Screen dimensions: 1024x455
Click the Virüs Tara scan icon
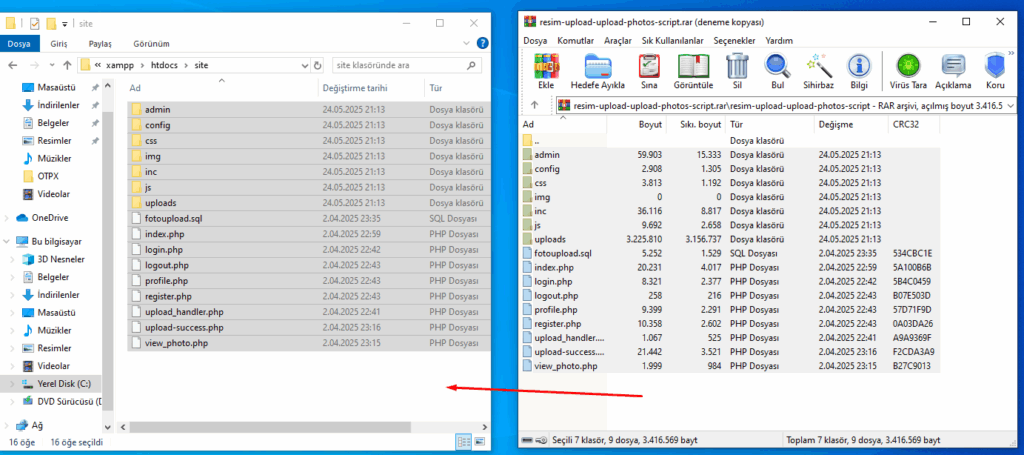tap(908, 67)
